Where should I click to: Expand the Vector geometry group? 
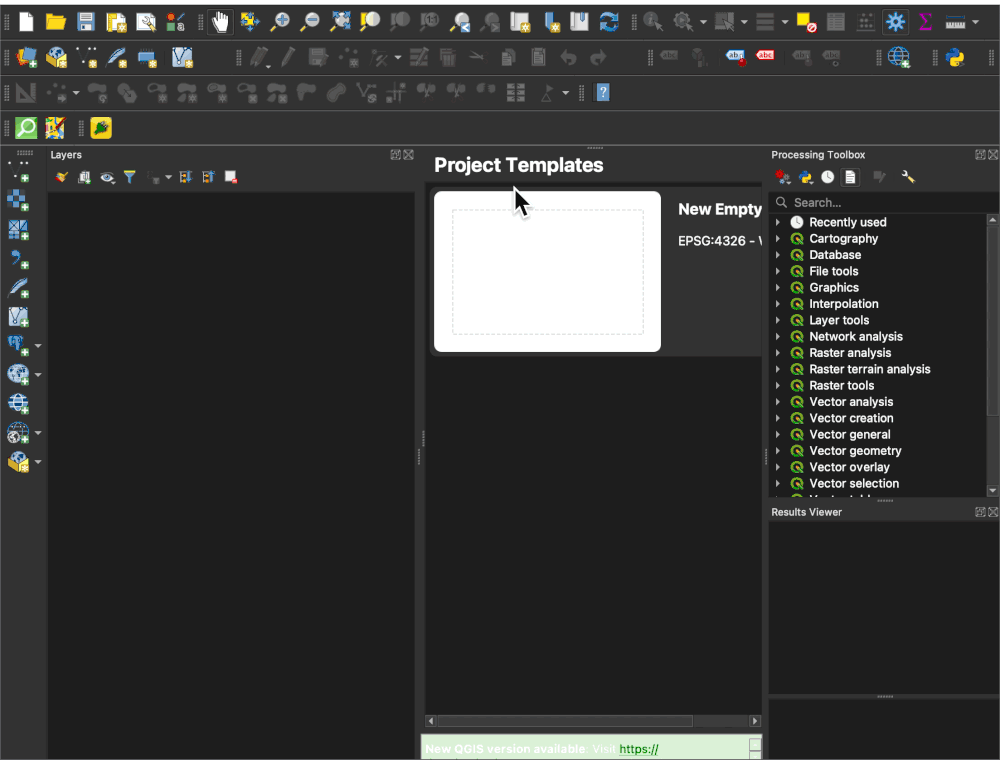[x=778, y=451]
